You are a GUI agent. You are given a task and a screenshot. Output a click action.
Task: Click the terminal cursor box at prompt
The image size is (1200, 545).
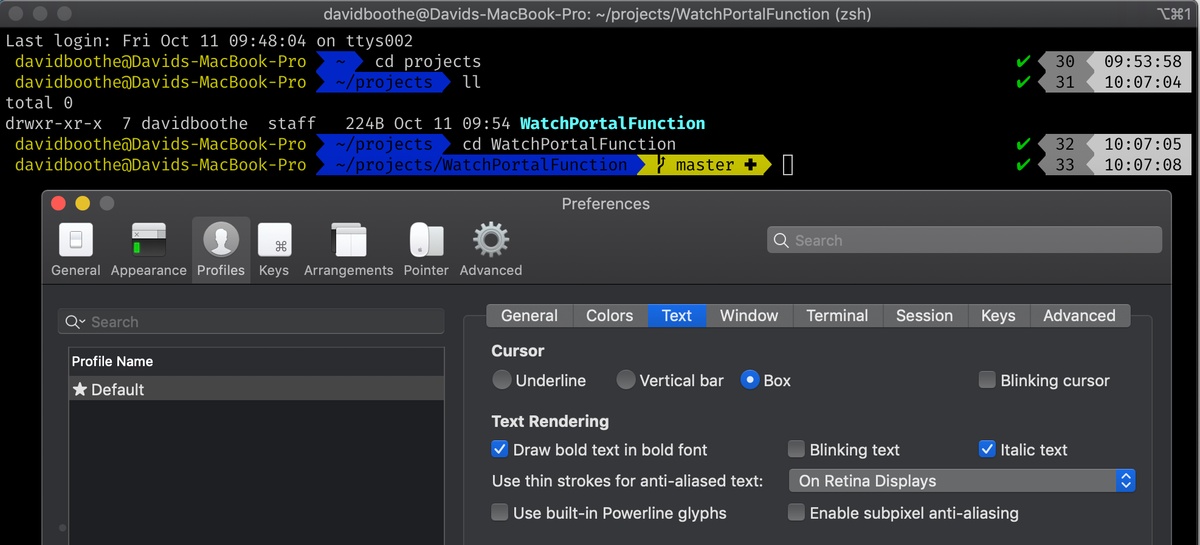tap(787, 165)
